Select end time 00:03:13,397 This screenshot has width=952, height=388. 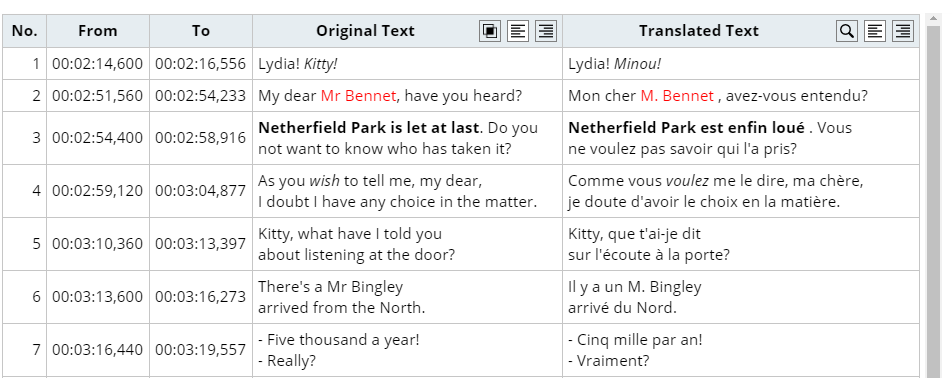(201, 243)
